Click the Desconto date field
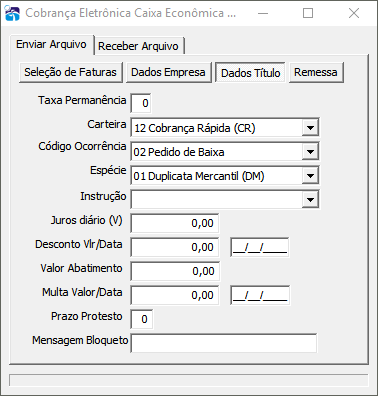378x396 pixels. pos(260,247)
